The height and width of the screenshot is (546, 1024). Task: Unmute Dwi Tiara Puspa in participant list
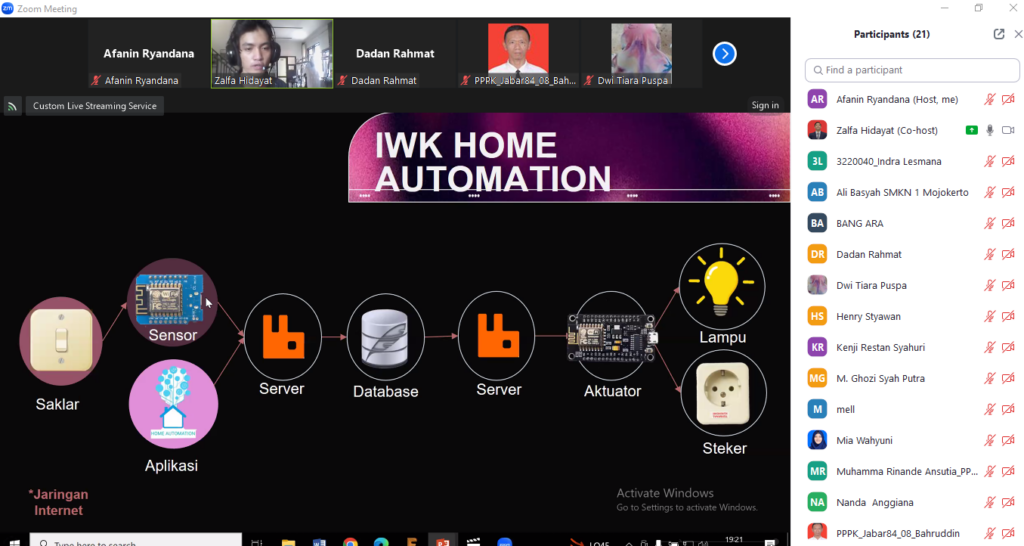pos(990,285)
